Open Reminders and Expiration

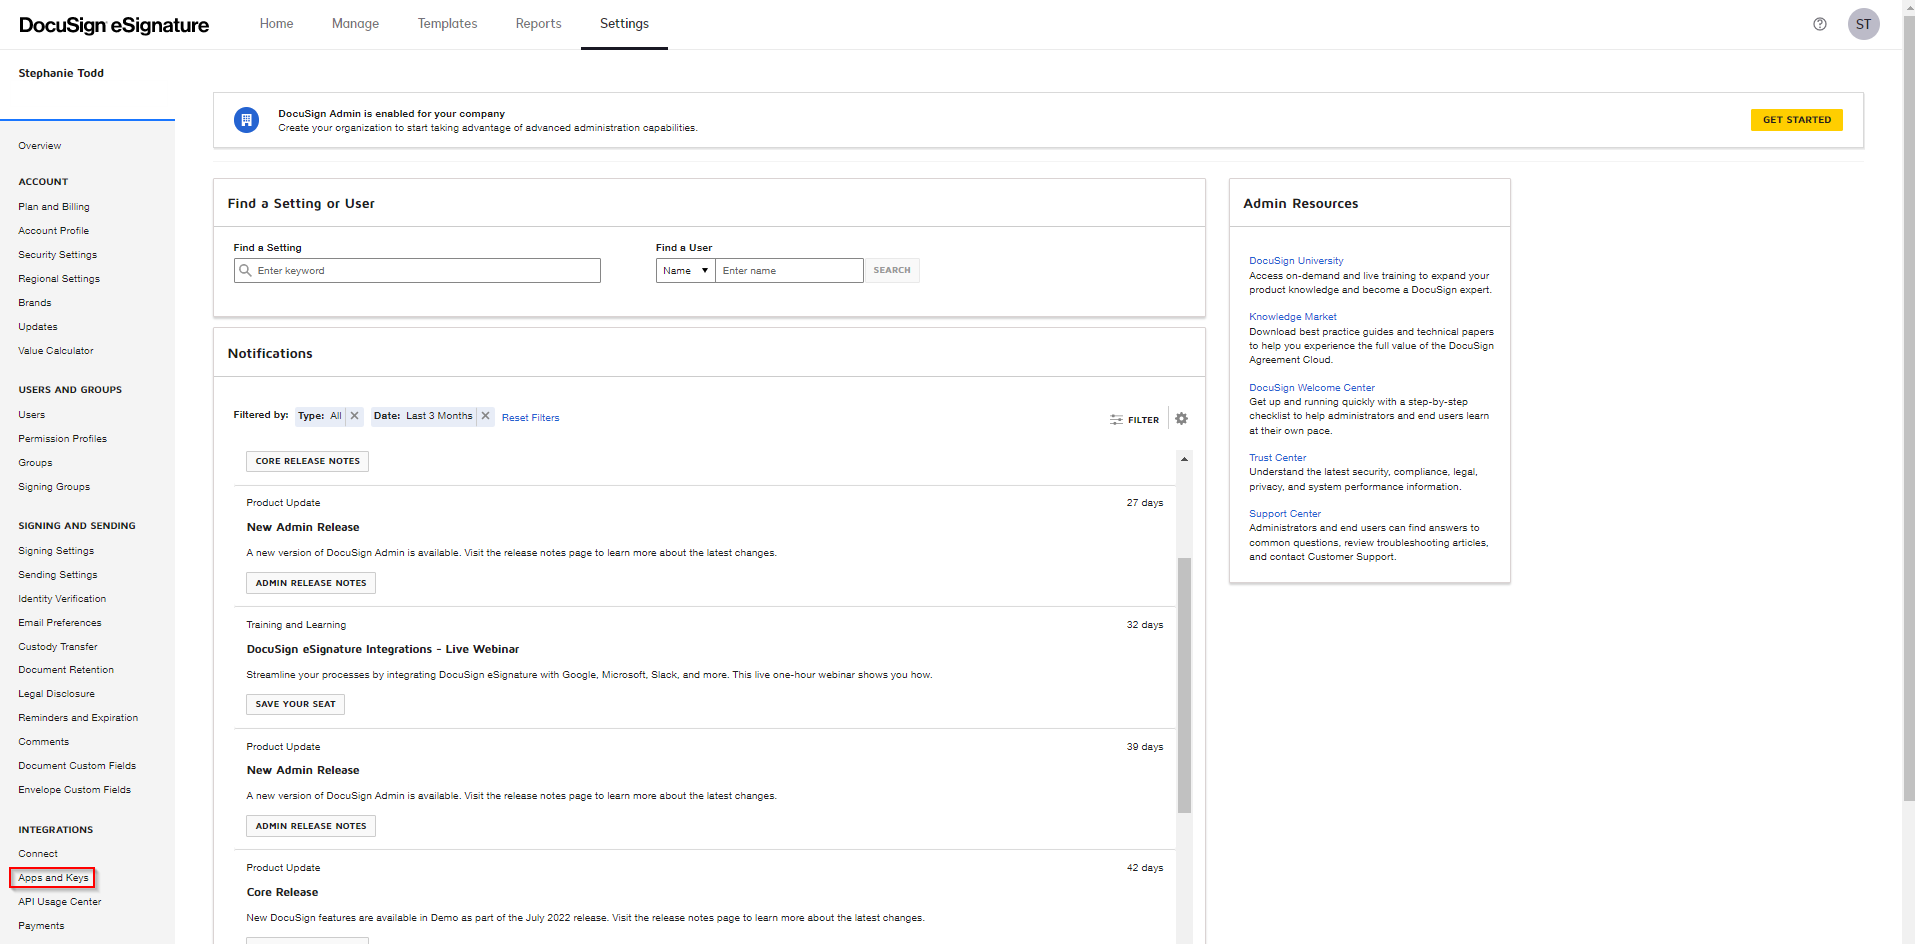pos(78,718)
